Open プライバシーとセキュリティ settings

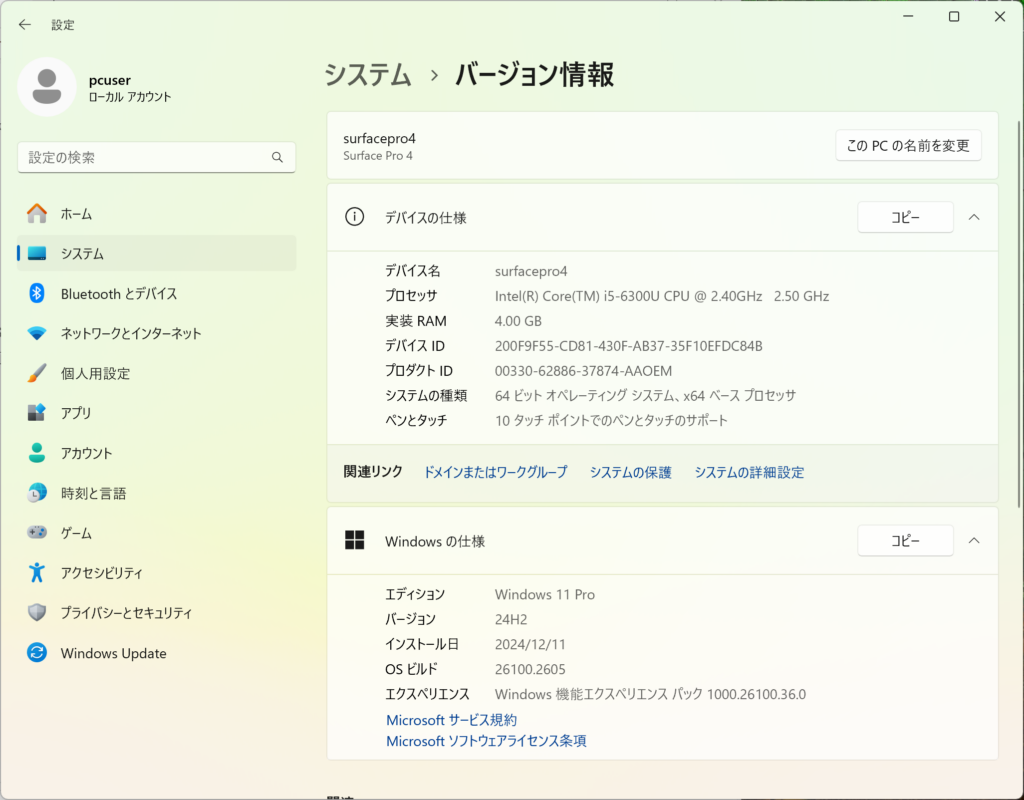click(x=157, y=613)
